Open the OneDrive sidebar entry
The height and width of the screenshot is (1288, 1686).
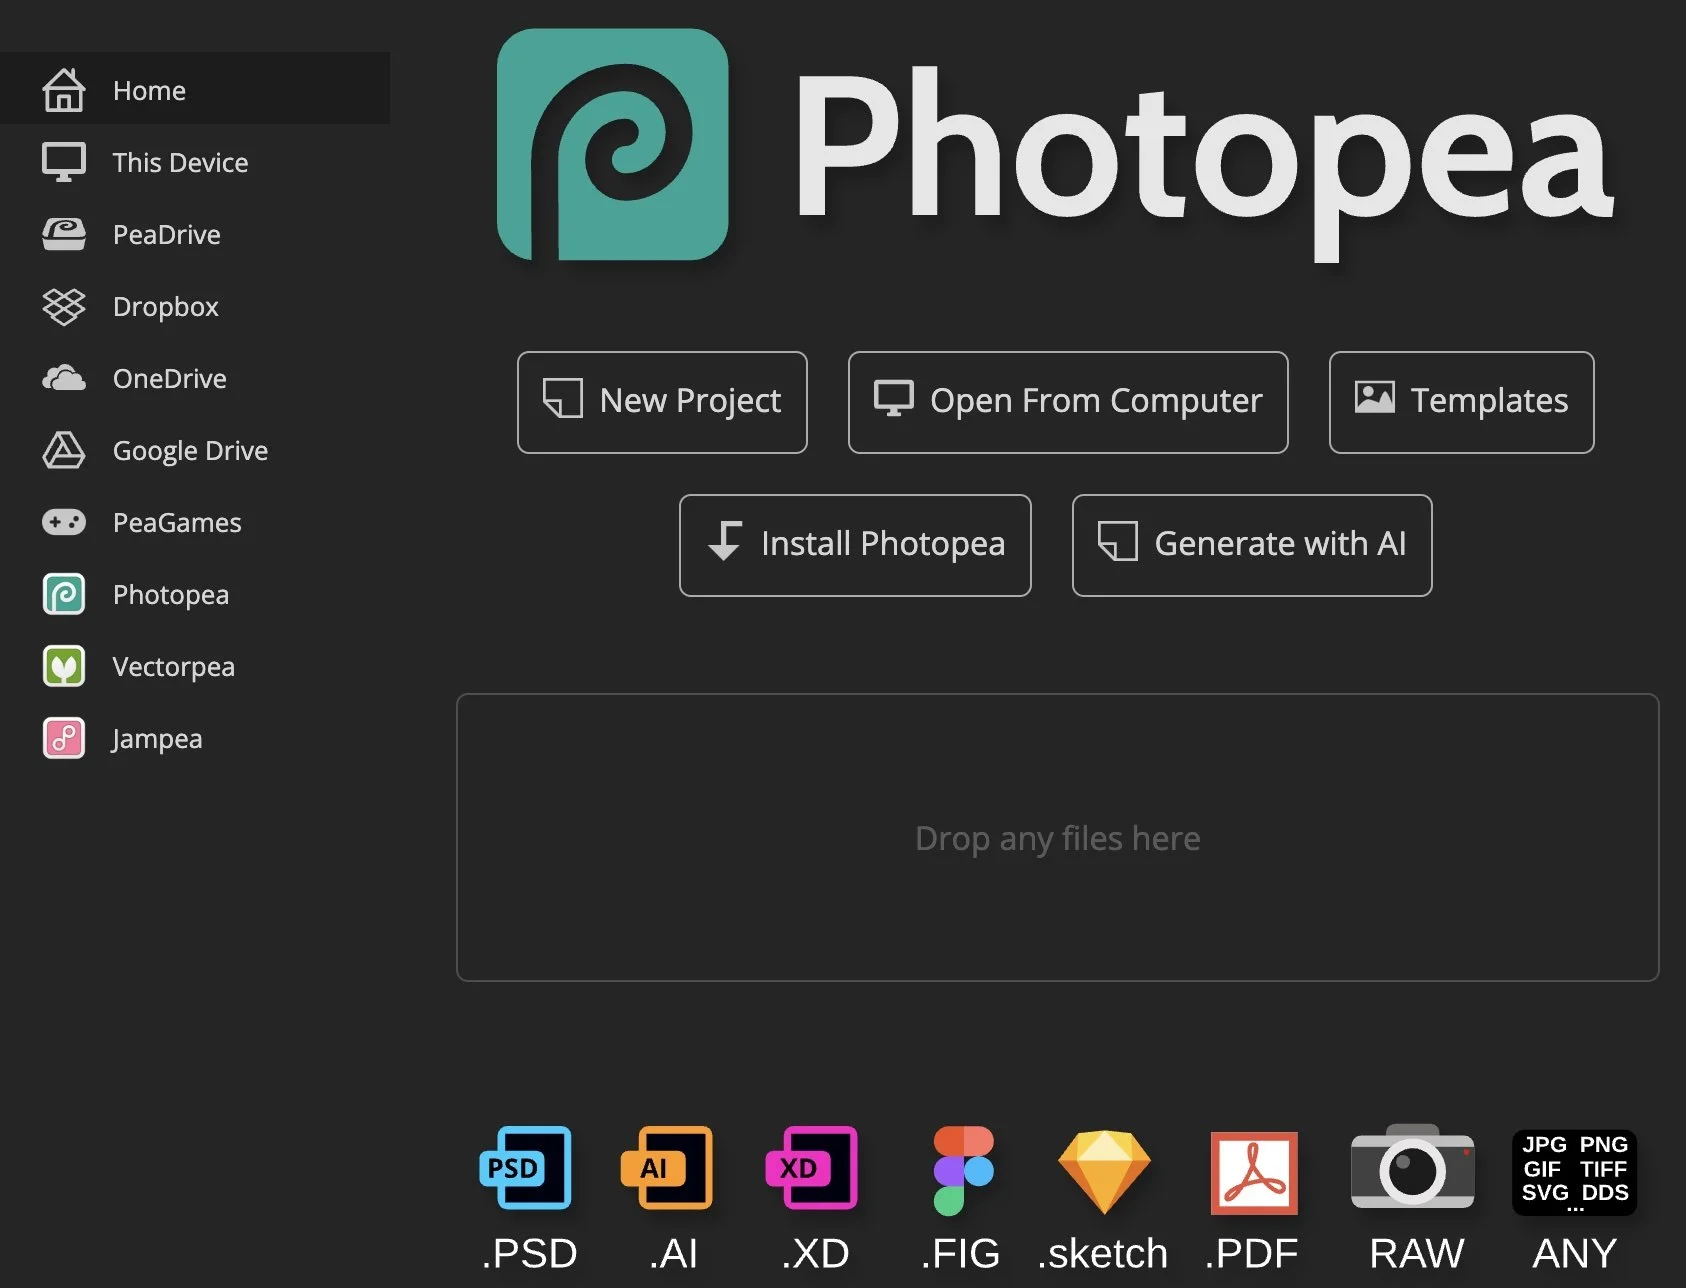pyautogui.click(x=195, y=378)
